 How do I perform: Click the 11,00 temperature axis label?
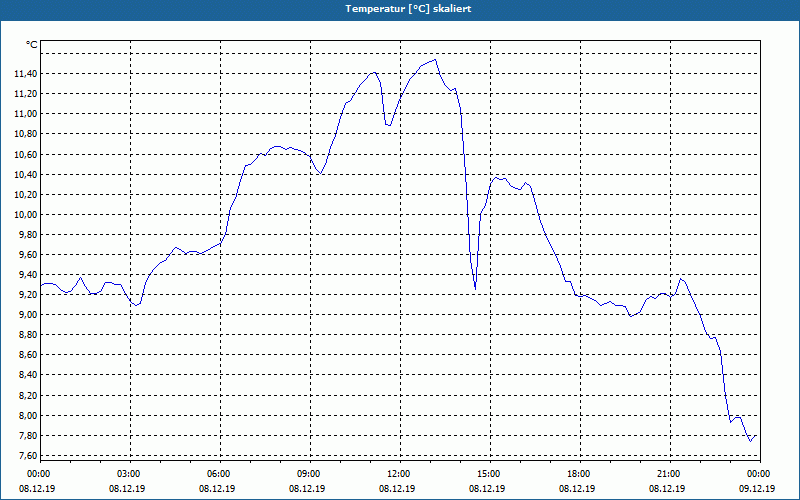coord(26,114)
